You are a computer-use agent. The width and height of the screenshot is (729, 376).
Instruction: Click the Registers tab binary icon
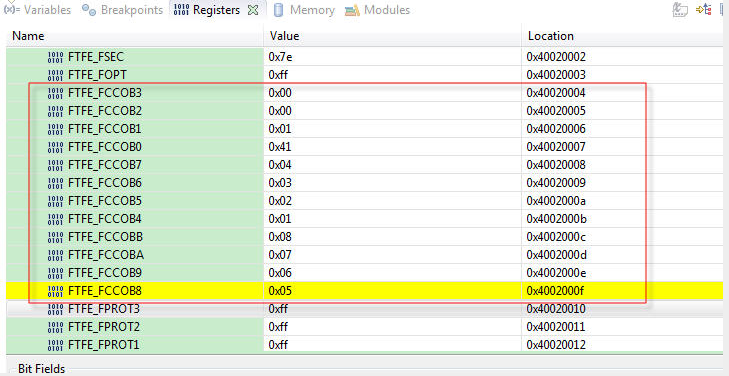pyautogui.click(x=181, y=10)
